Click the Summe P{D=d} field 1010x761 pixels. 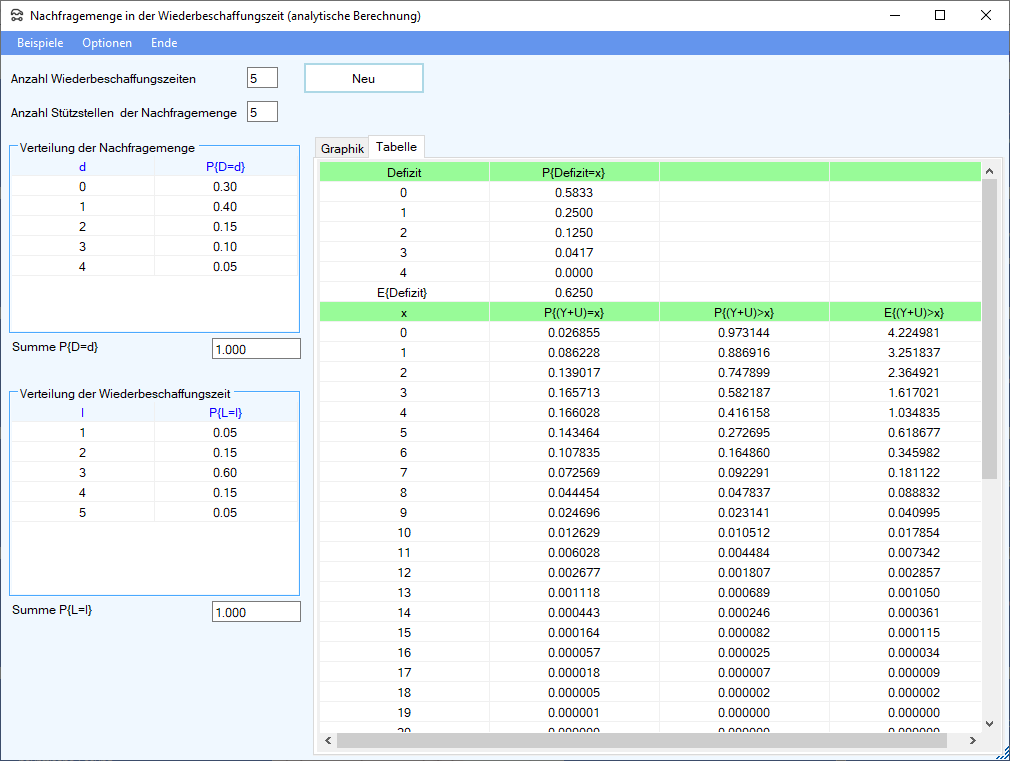point(256,348)
